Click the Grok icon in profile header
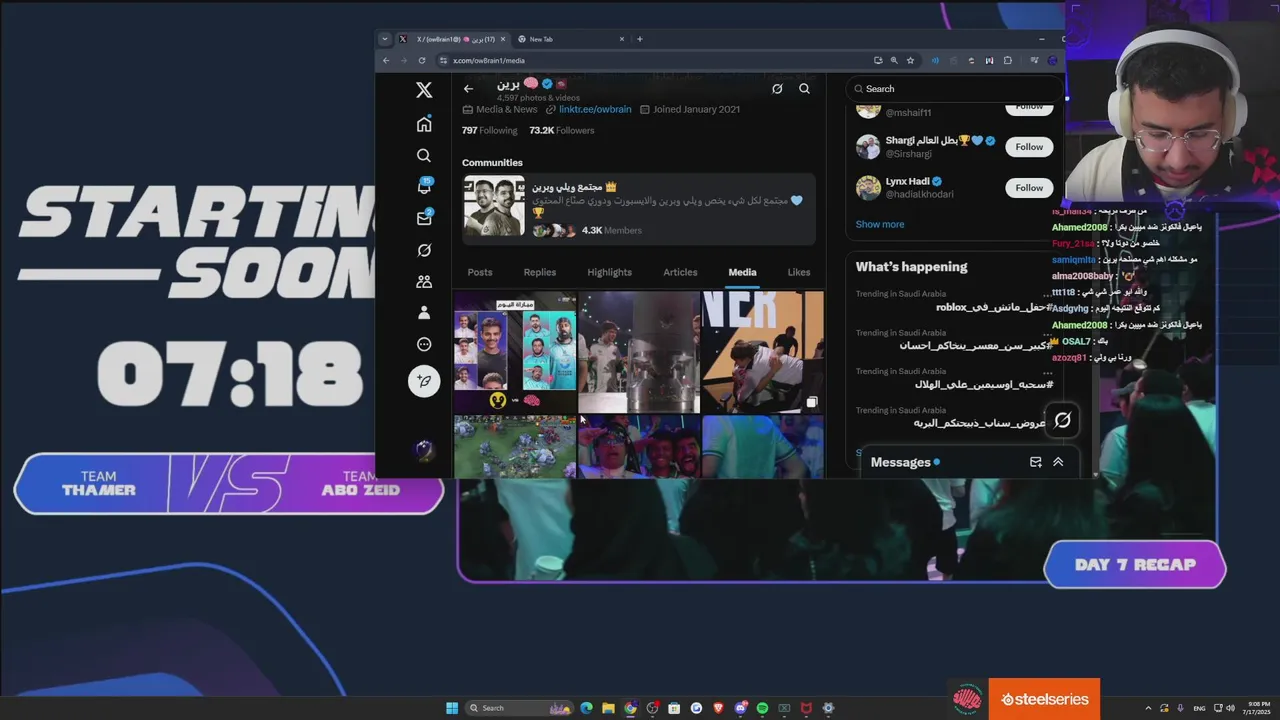1280x720 pixels. pyautogui.click(x=777, y=89)
